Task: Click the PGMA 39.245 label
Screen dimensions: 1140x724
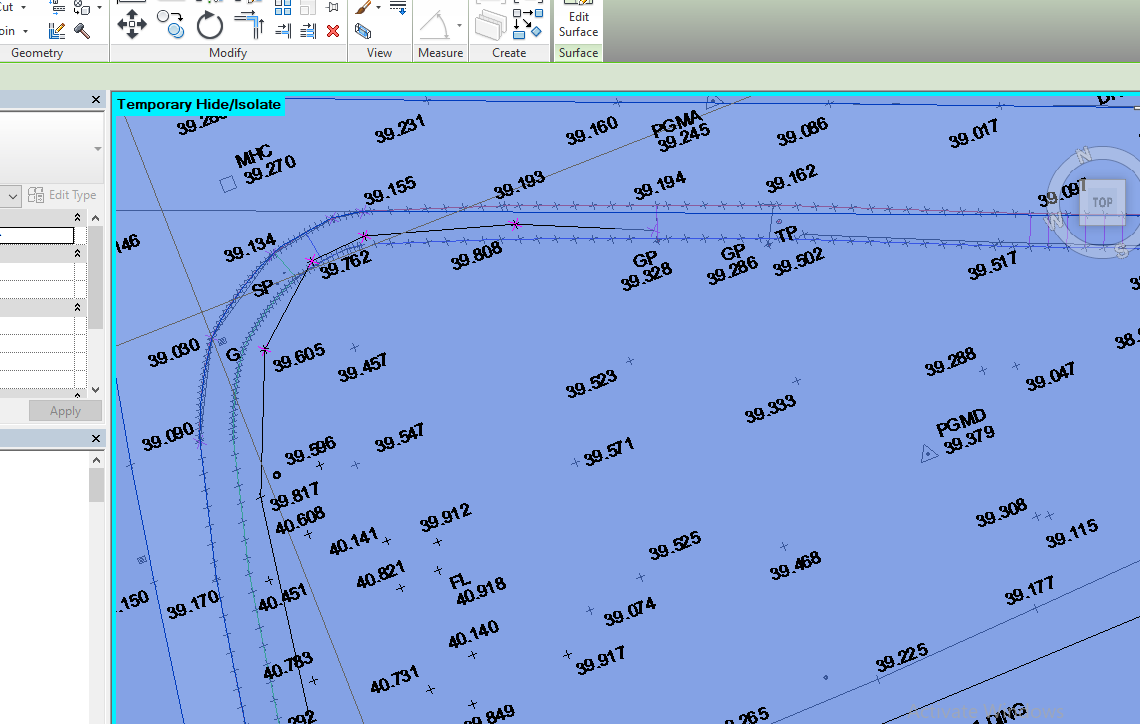Action: pyautogui.click(x=680, y=130)
